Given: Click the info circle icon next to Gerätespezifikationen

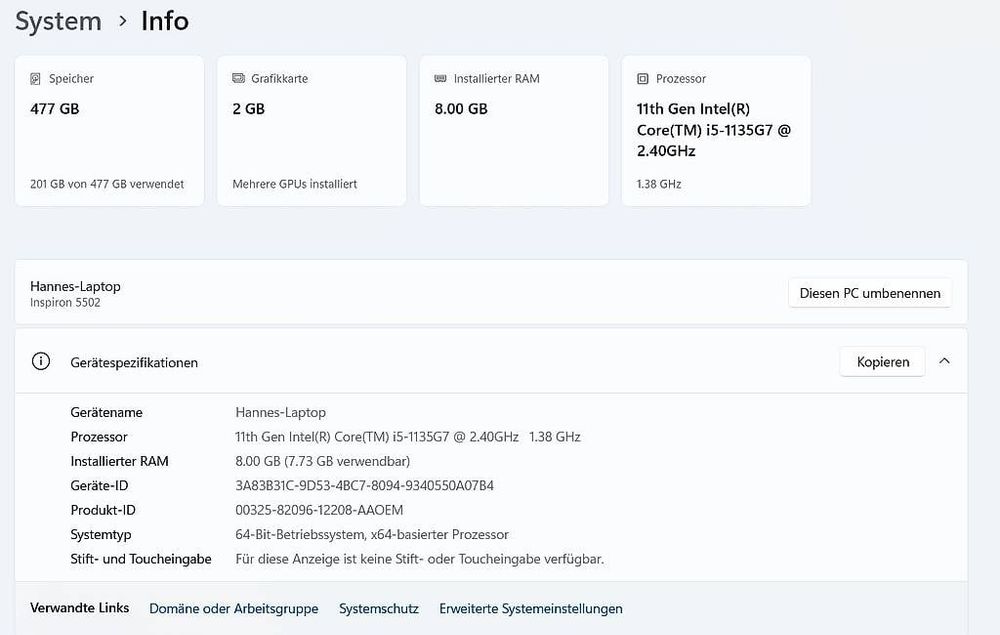Looking at the screenshot, I should coord(41,361).
